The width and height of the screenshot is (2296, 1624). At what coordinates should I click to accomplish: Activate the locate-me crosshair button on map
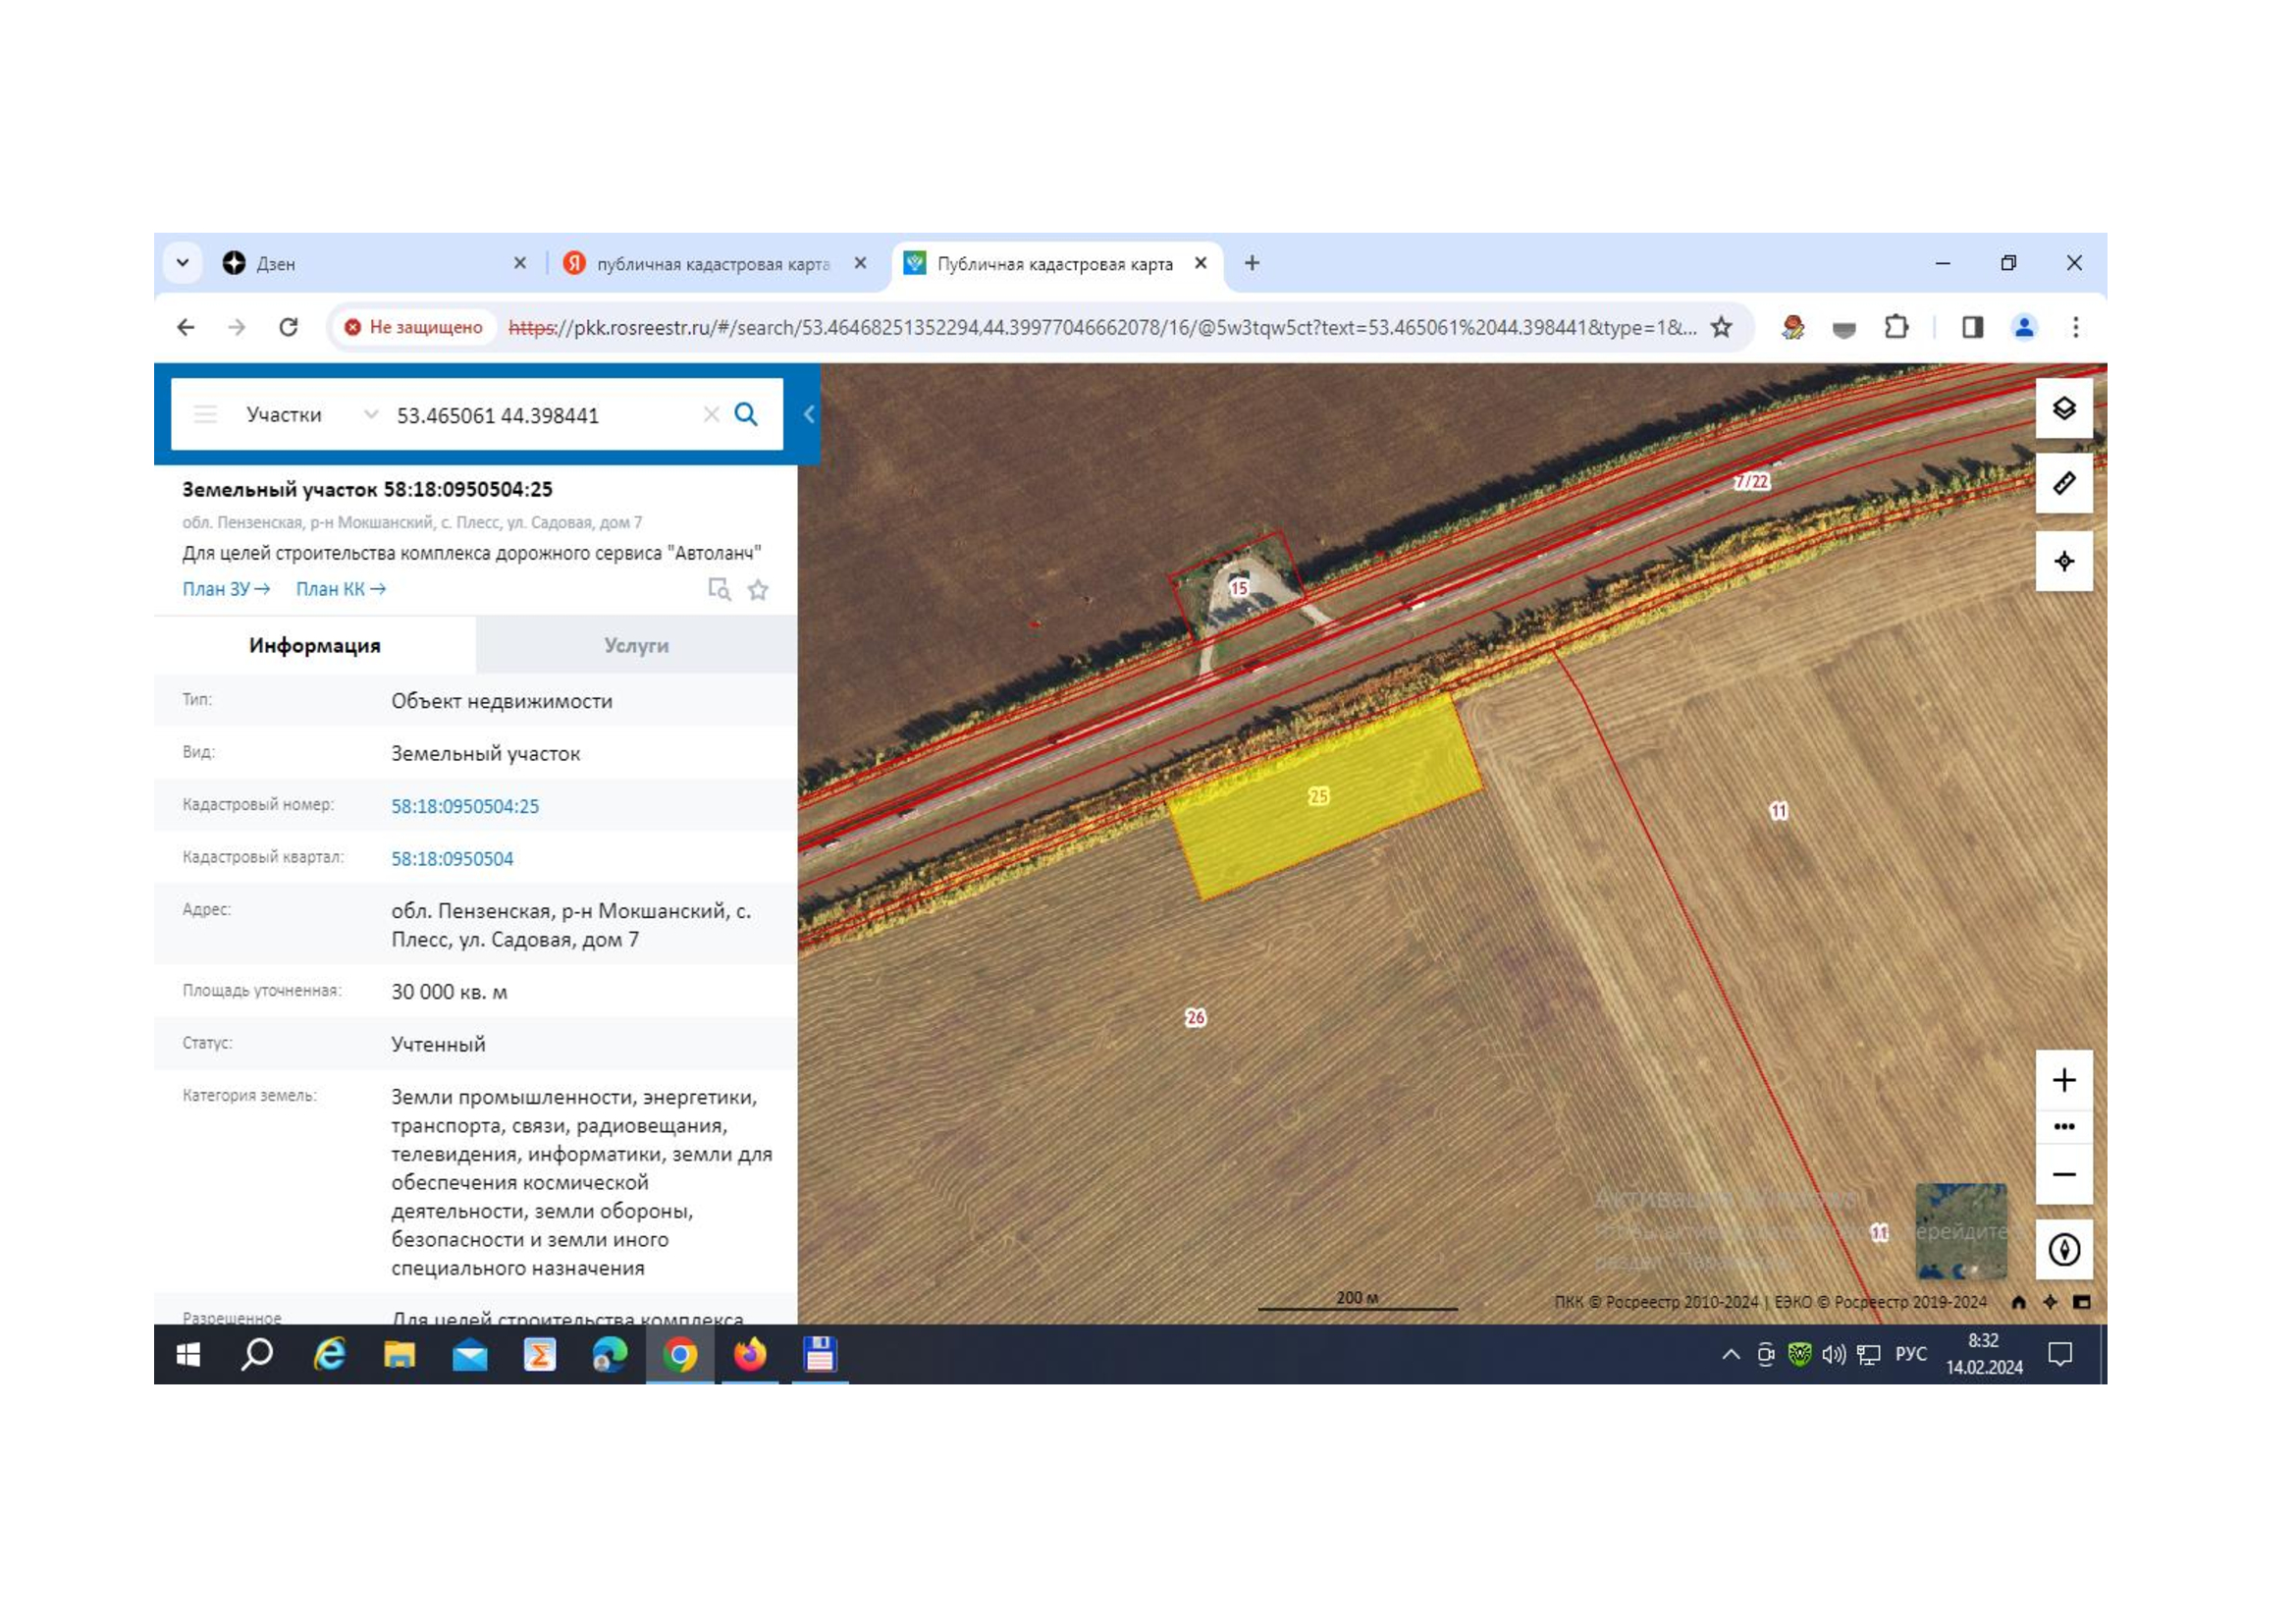[x=2063, y=561]
